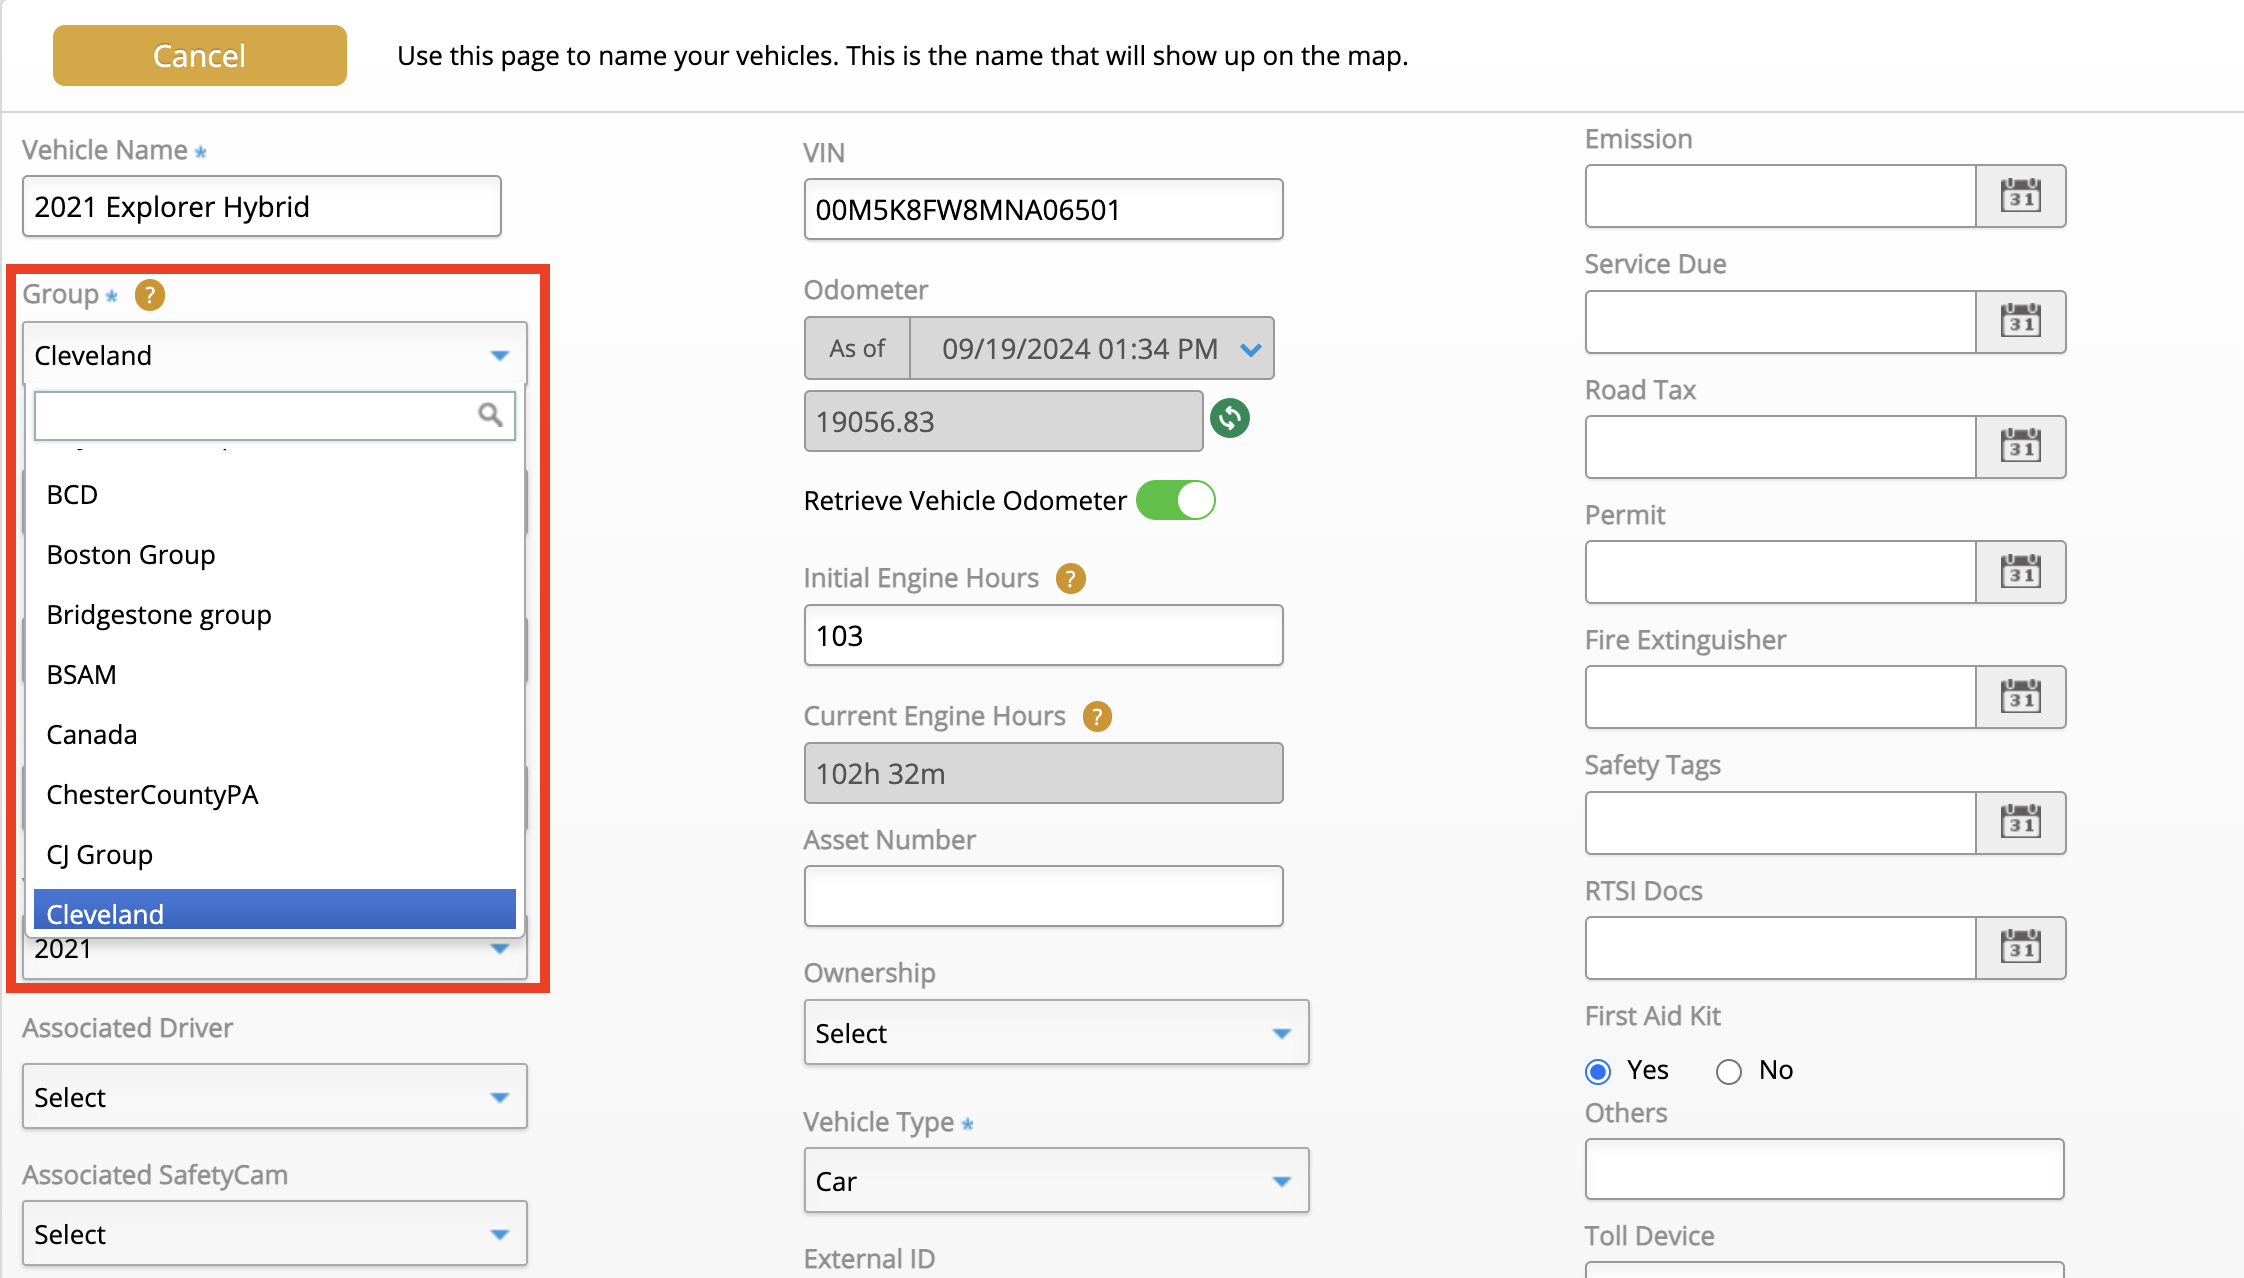The width and height of the screenshot is (2244, 1278).
Task: Click the Initial Engine Hours help icon
Action: point(1071,579)
